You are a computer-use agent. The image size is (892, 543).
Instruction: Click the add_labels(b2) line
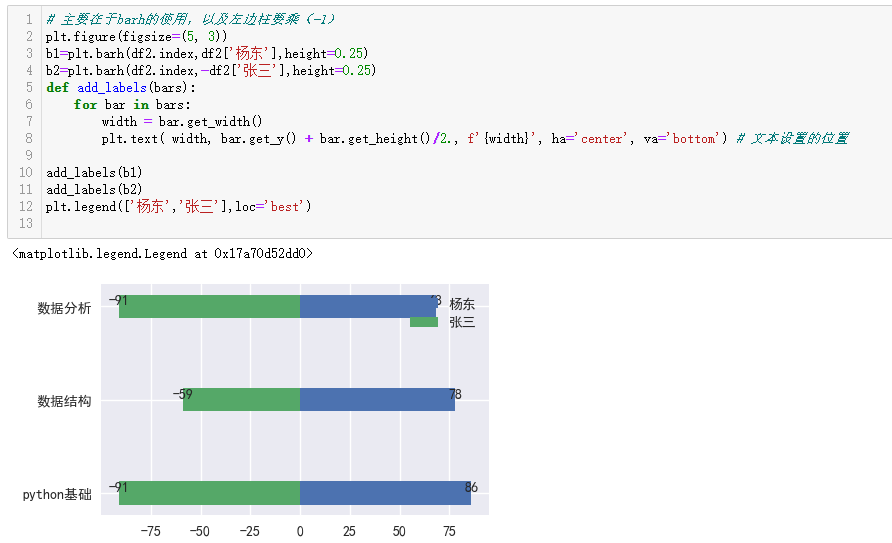point(94,190)
